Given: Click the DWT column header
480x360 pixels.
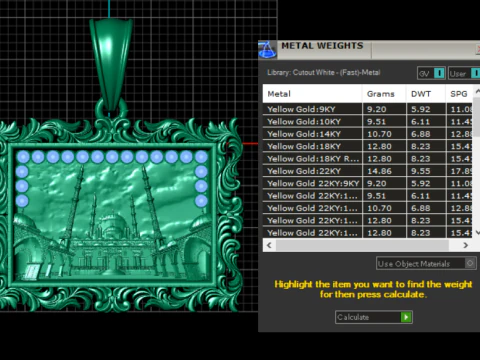Looking at the screenshot, I should tap(426, 94).
